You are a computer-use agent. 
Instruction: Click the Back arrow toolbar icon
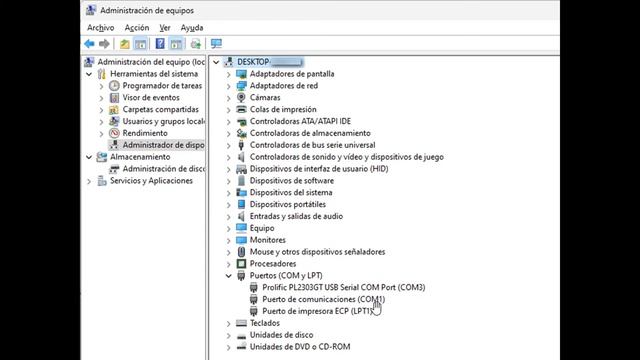click(89, 44)
